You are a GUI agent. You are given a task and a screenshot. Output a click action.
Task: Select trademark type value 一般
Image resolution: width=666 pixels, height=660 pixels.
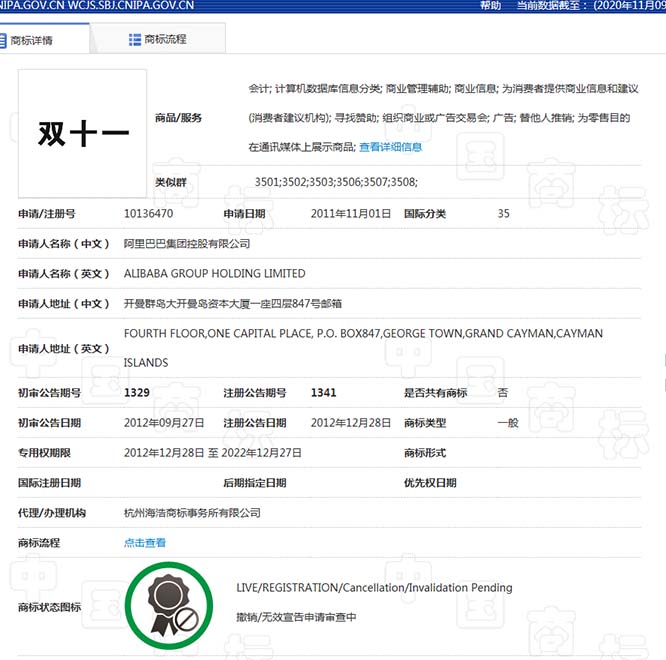click(508, 423)
